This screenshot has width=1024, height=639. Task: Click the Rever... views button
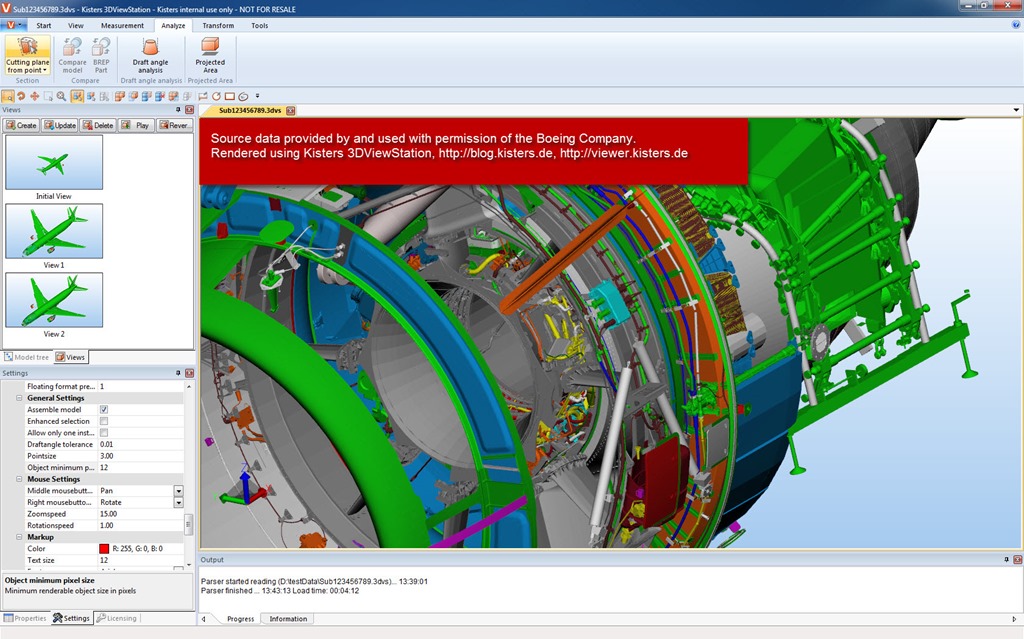pyautogui.click(x=174, y=125)
